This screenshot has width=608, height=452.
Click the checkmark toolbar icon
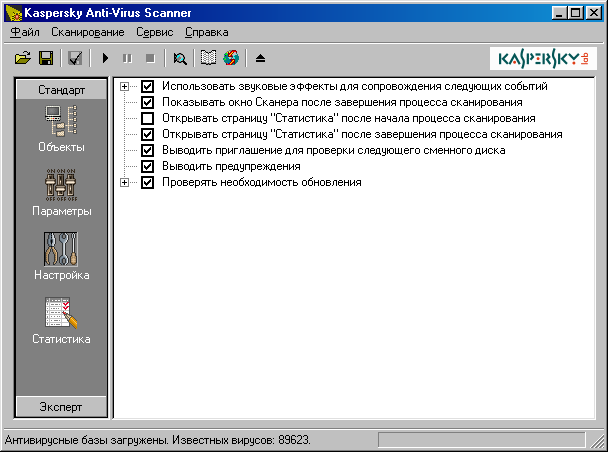coord(75,59)
